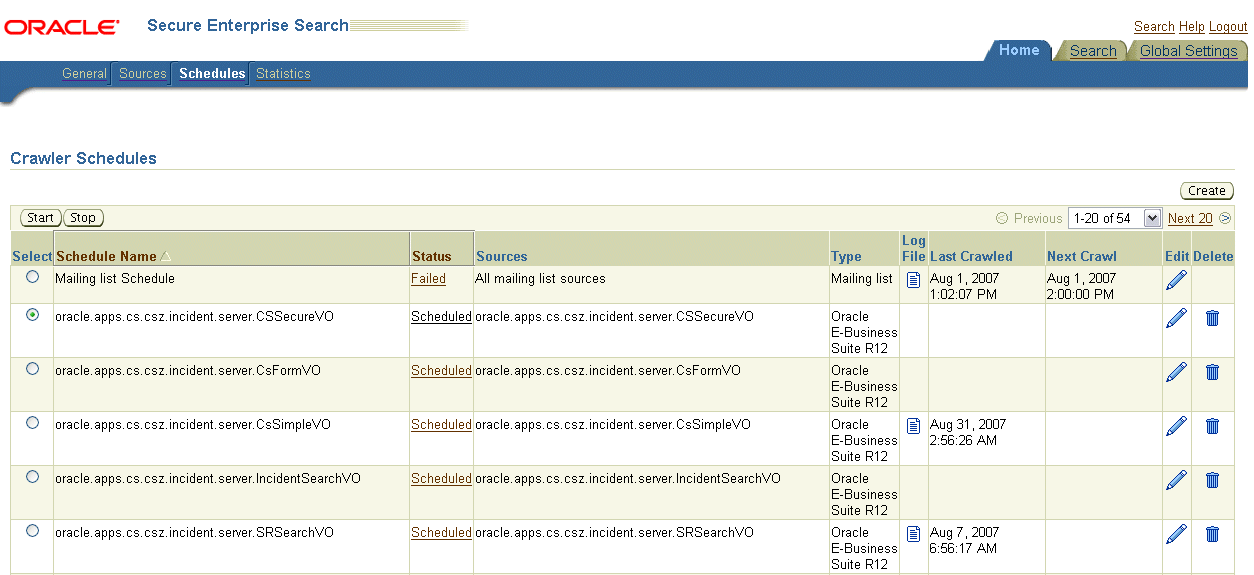This screenshot has height=575, width=1254.
Task: Sort by Schedule Name column
Action: point(106,257)
